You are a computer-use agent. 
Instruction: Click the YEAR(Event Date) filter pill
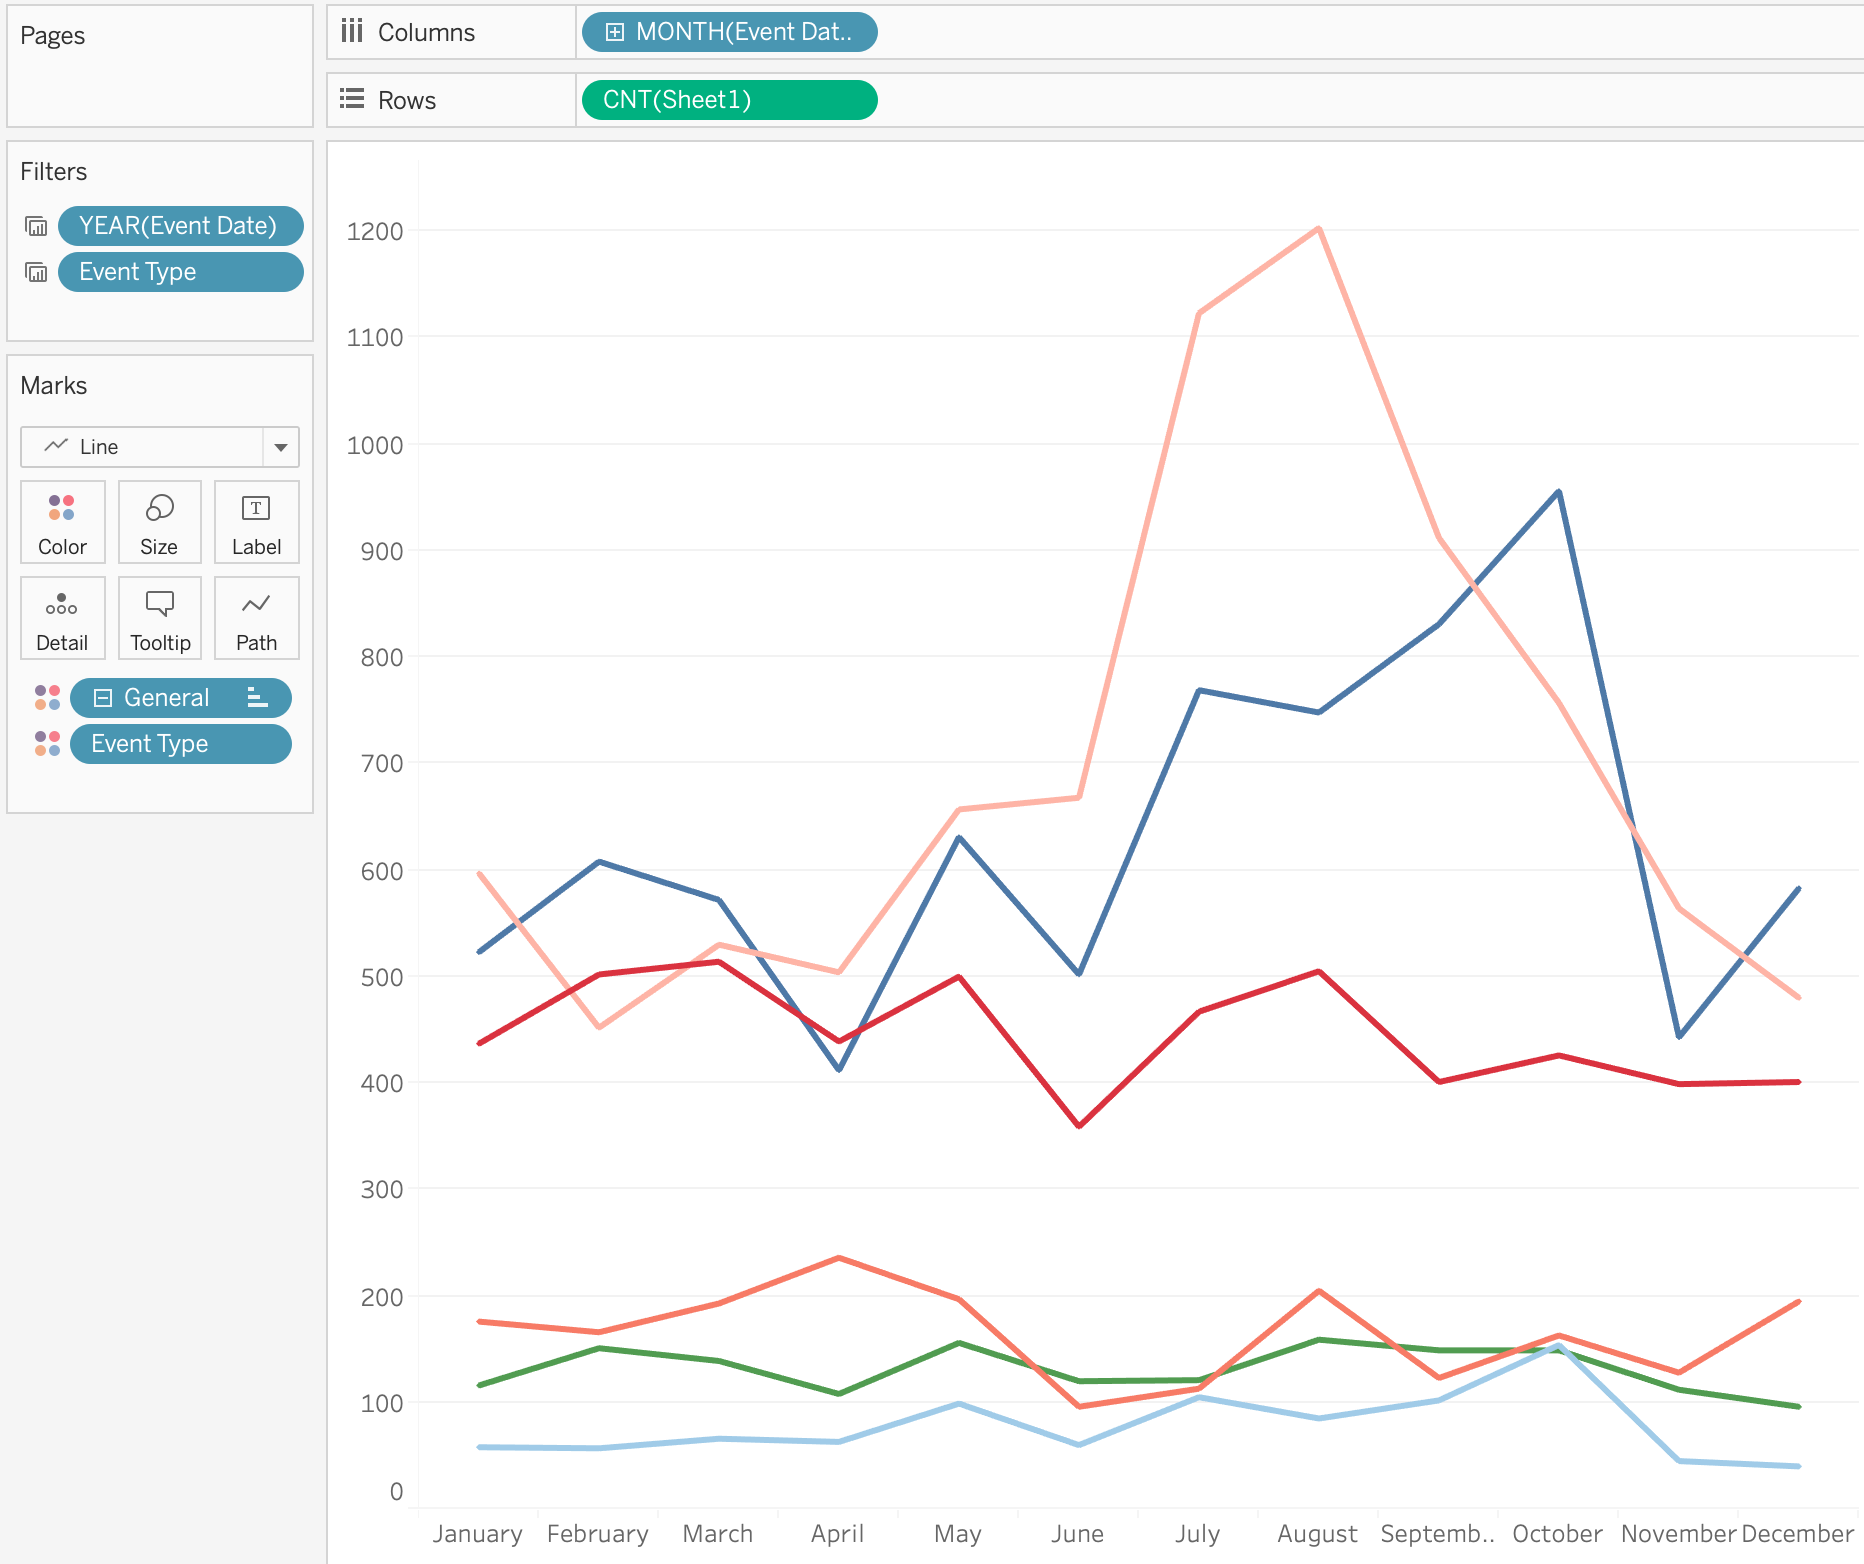(x=180, y=226)
